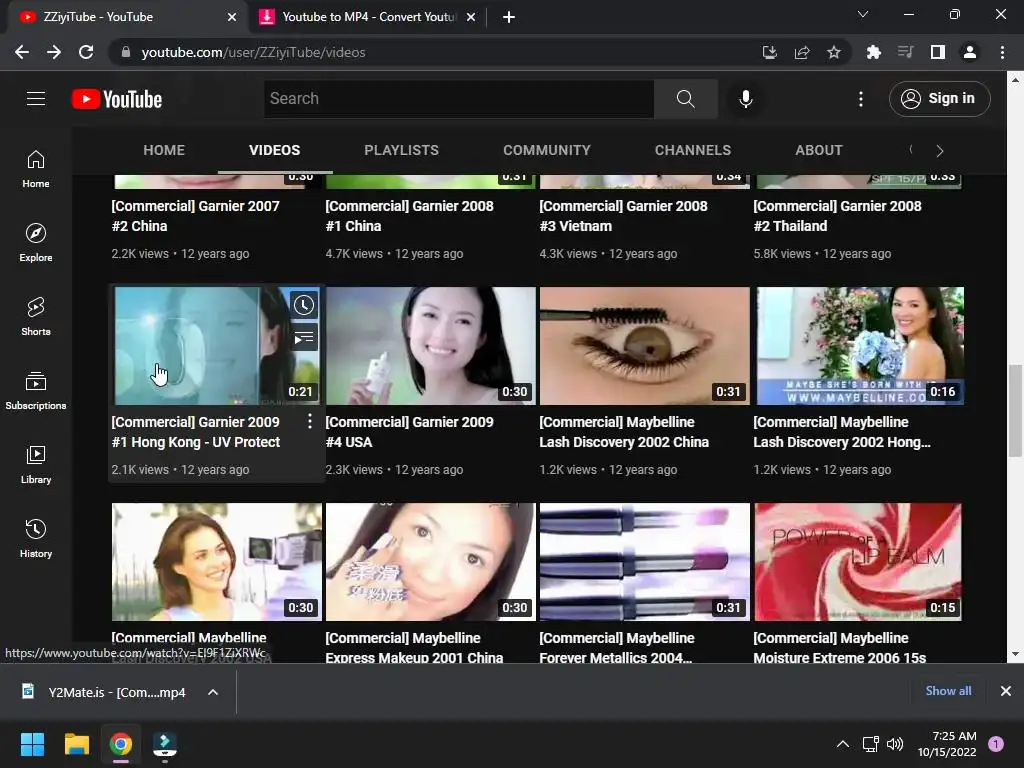Click the install app icon in address bar
Image resolution: width=1024 pixels, height=768 pixels.
pyautogui.click(x=770, y=52)
